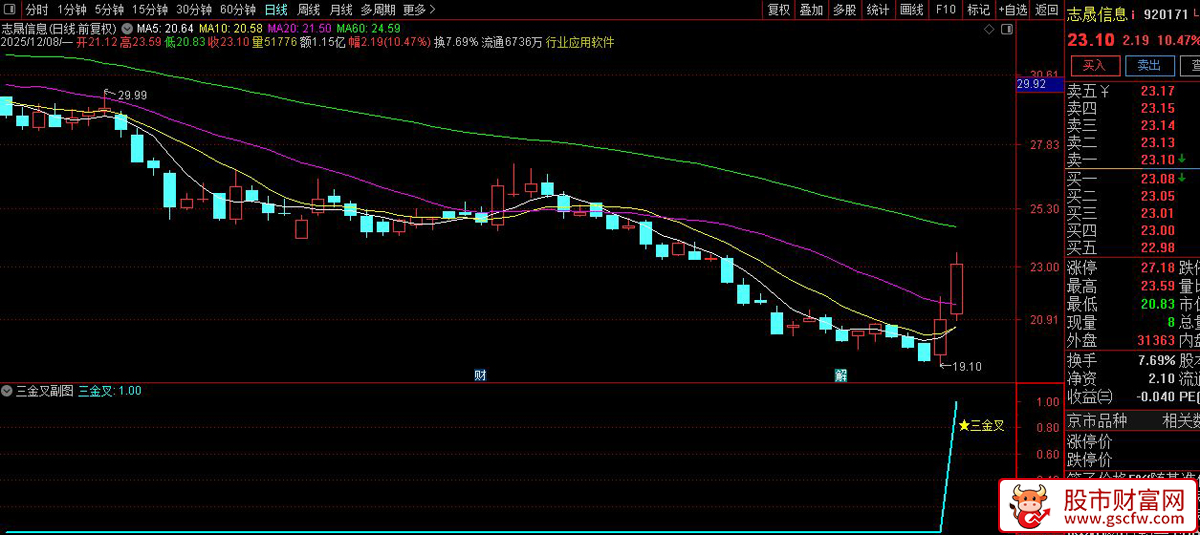Click the 涨停 value 27.18

point(1157,267)
